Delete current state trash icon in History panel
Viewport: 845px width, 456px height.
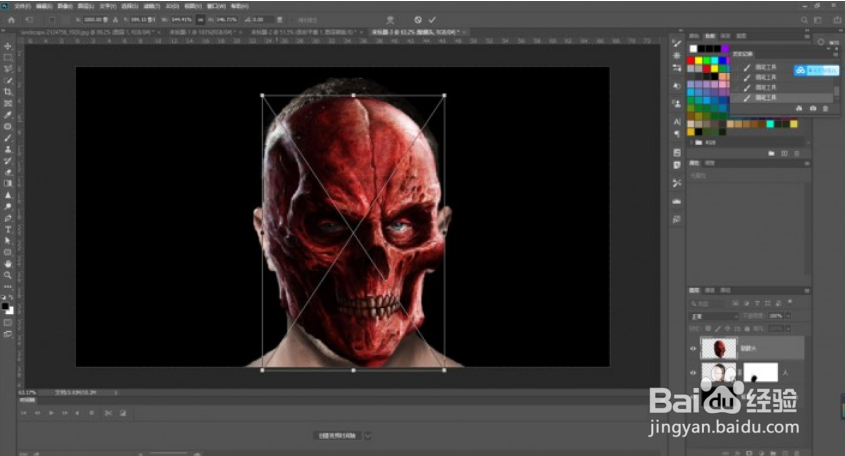point(825,108)
